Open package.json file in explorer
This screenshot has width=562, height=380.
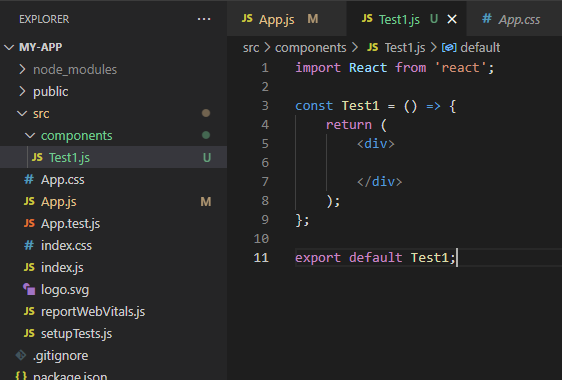tap(113, 374)
